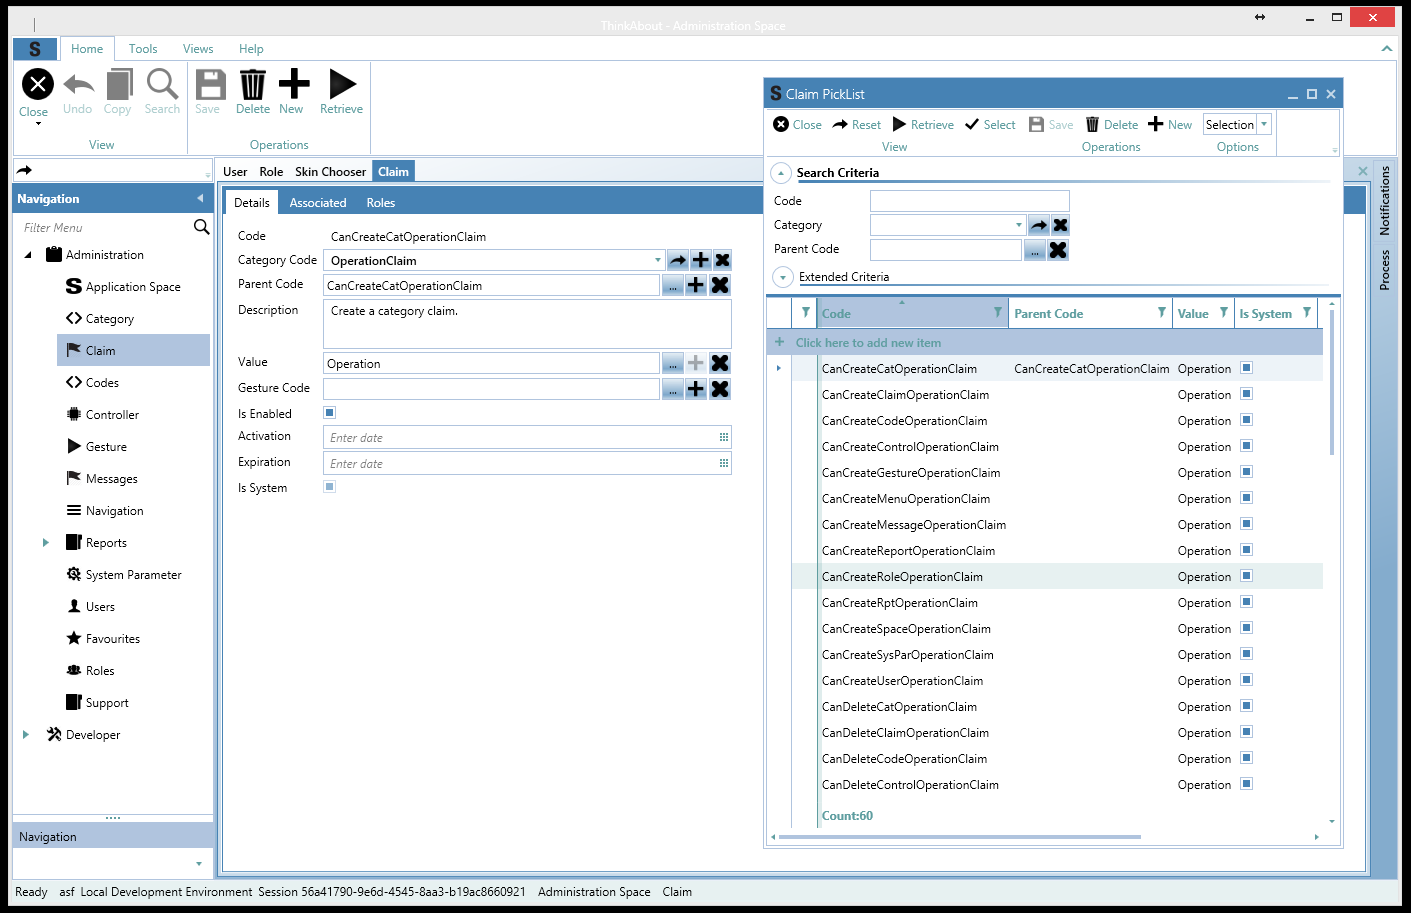Click Reset in Claim PickList toolbar
The height and width of the screenshot is (913, 1411).
(857, 125)
